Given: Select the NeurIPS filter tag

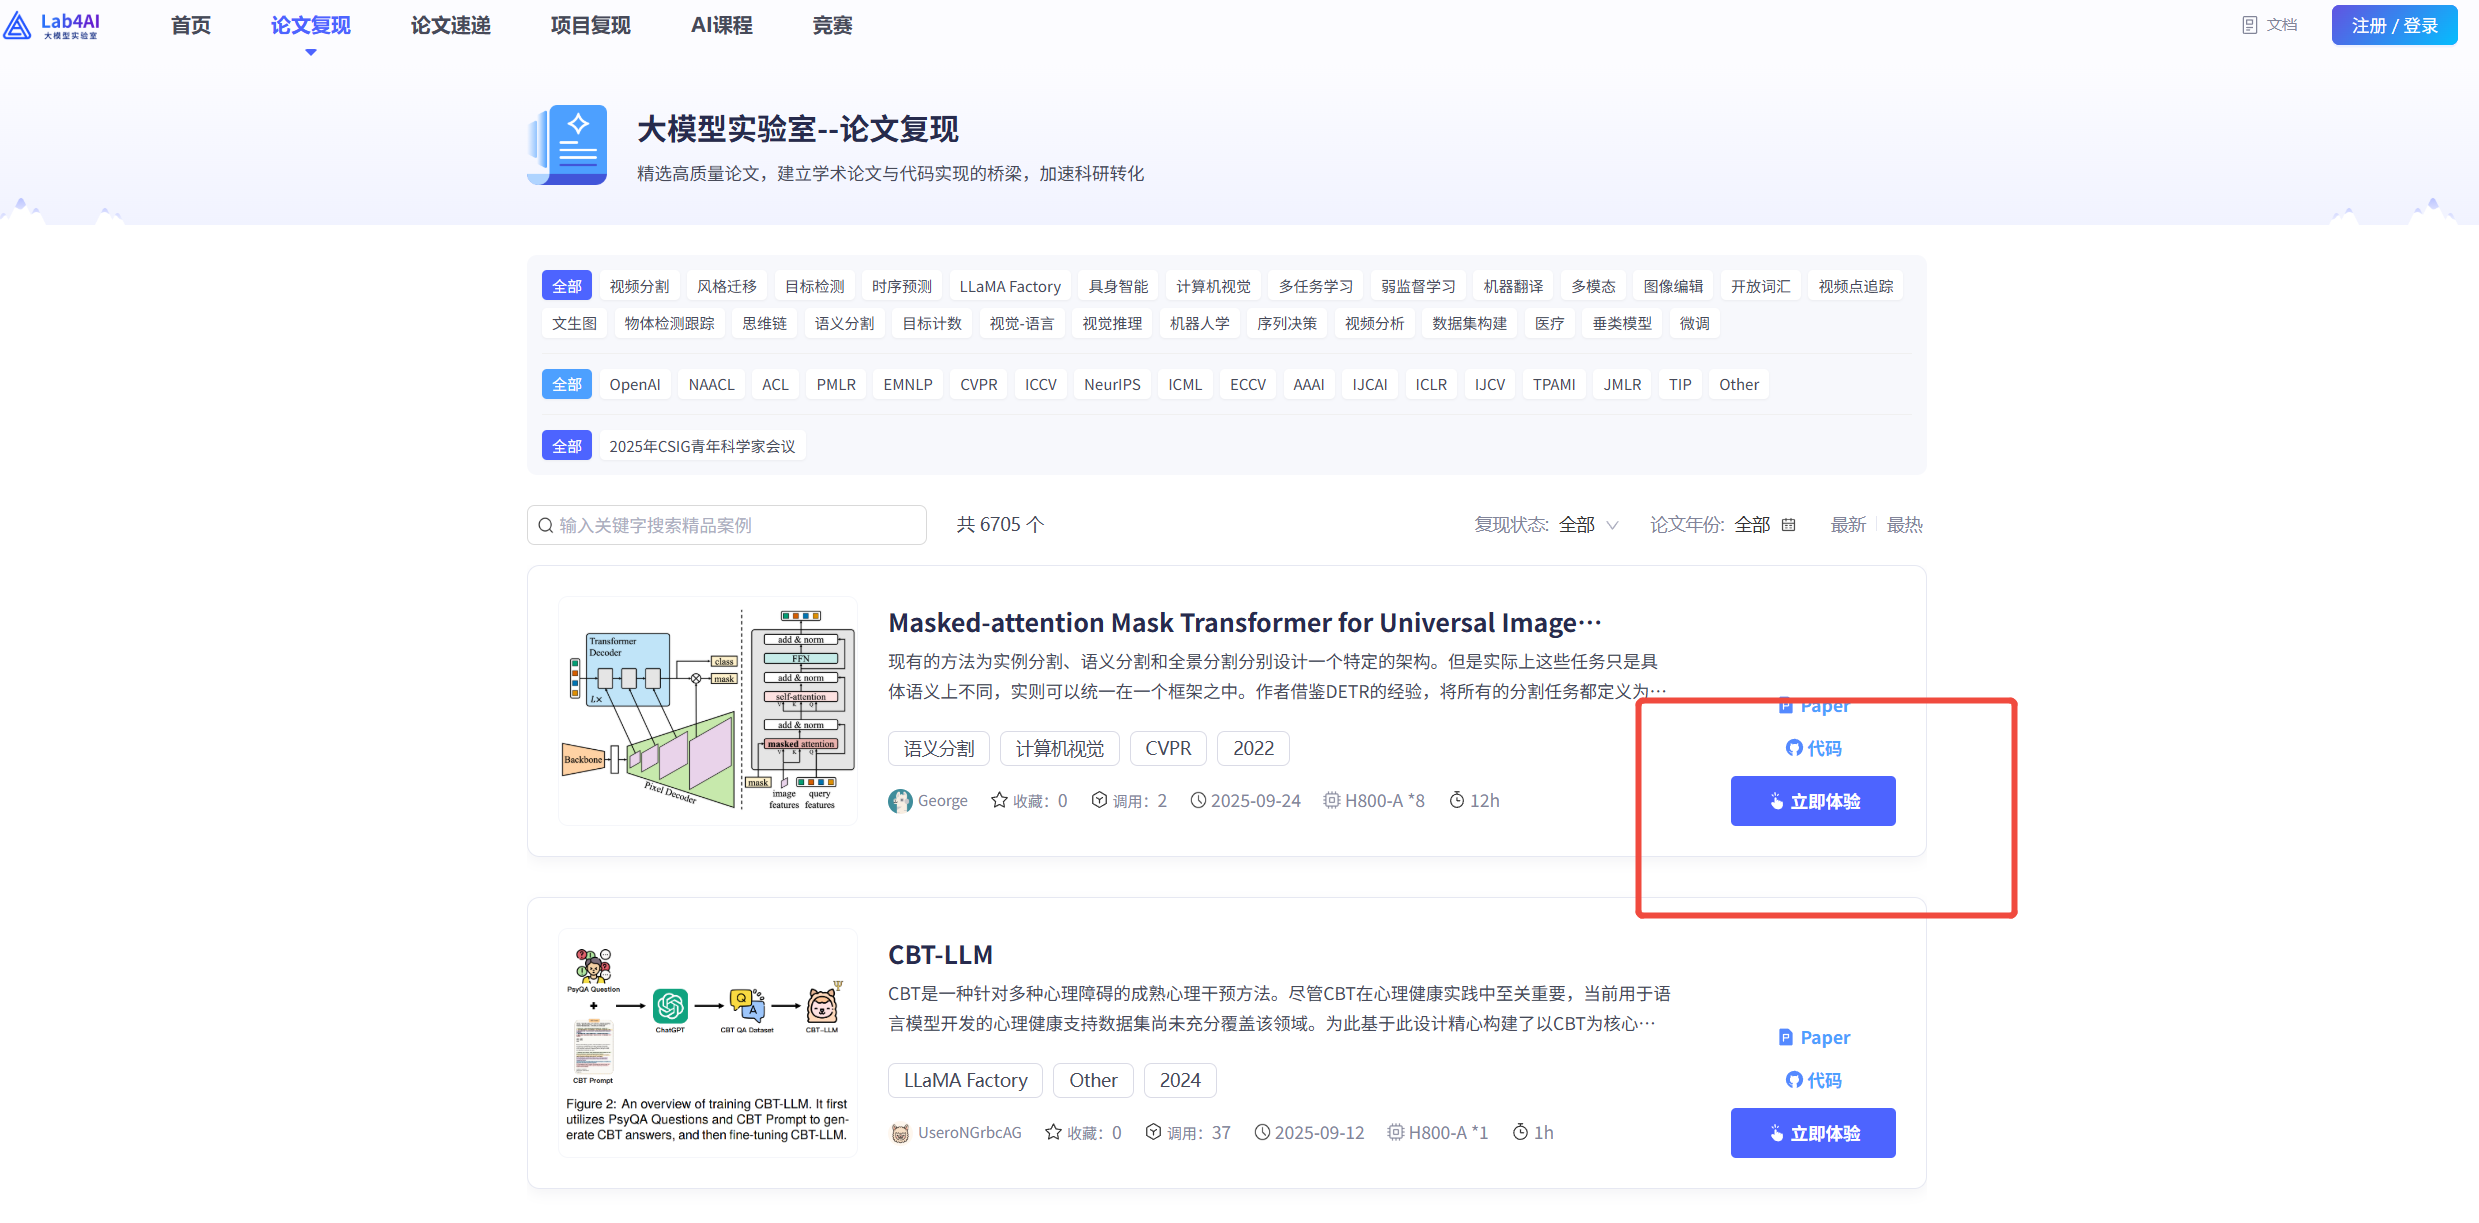Looking at the screenshot, I should (x=1112, y=384).
